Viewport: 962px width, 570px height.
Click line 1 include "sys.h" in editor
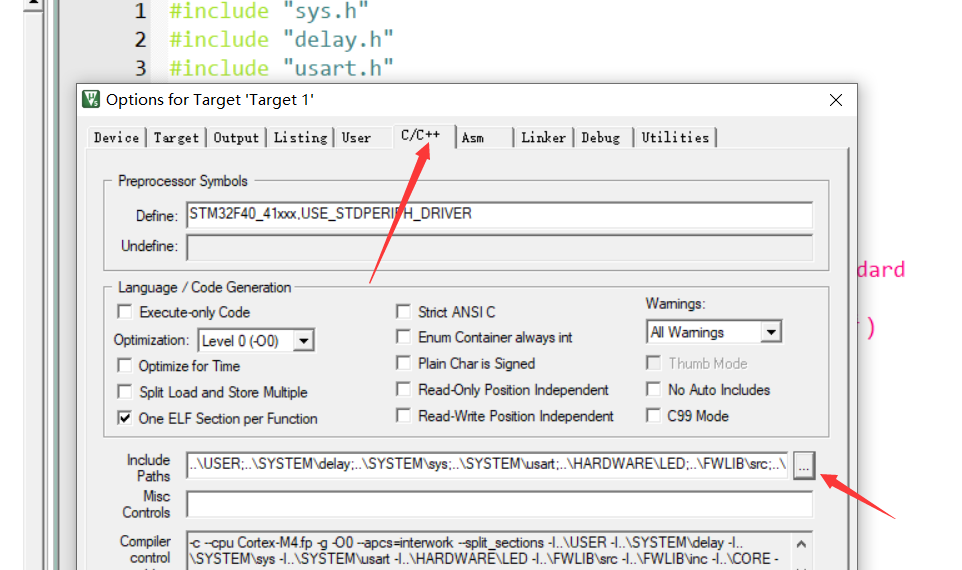[x=269, y=11]
